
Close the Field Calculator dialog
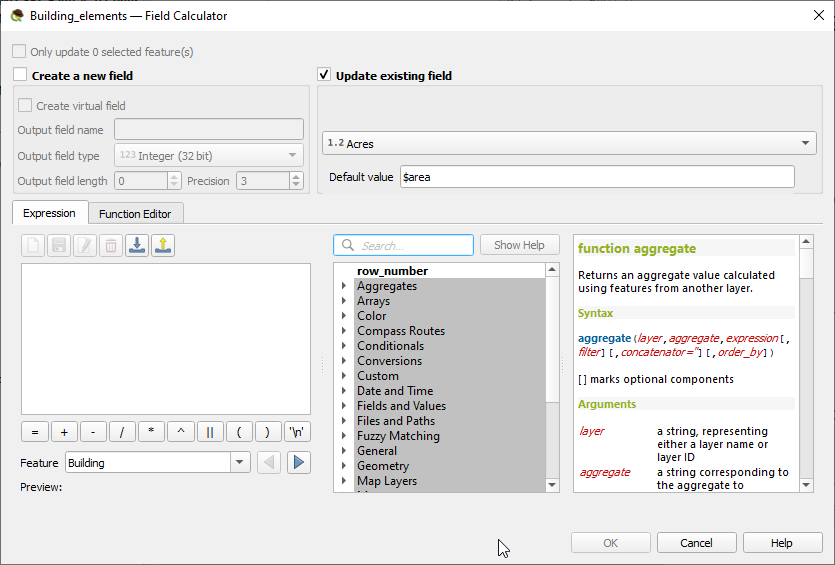[x=819, y=15]
